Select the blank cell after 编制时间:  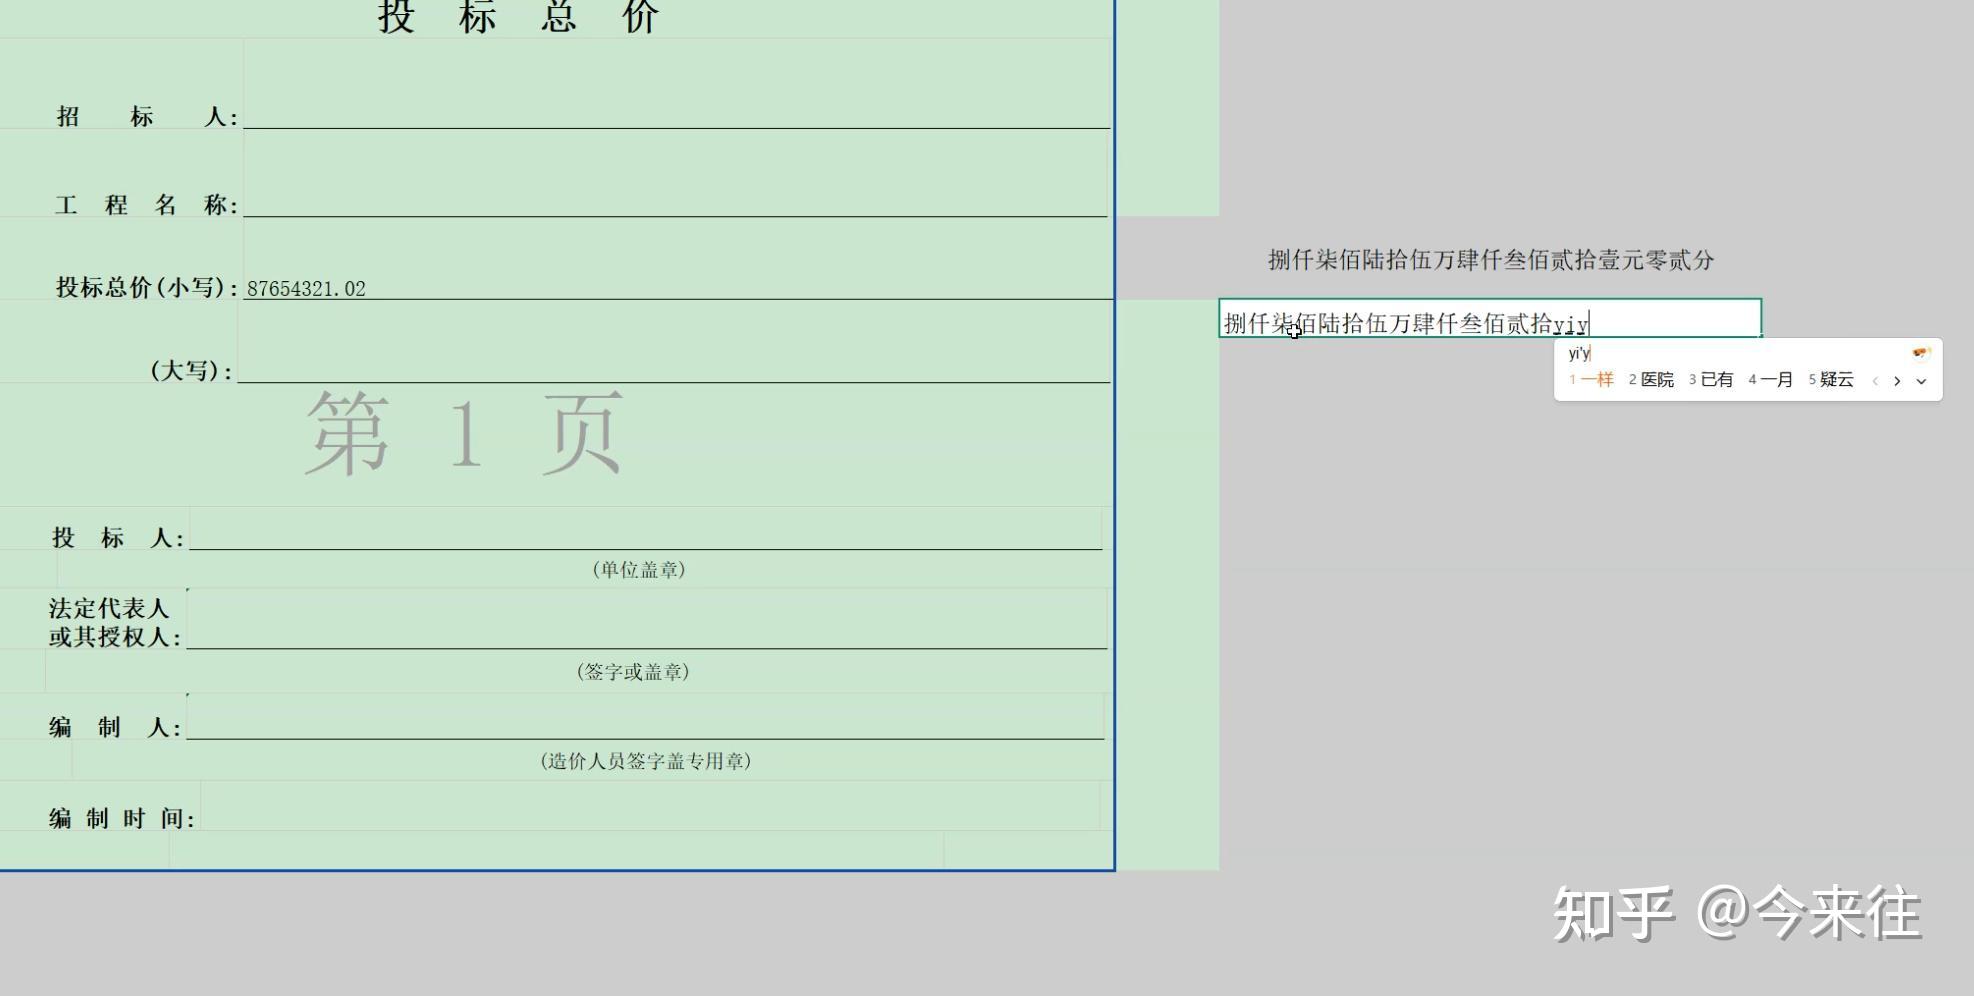pyautogui.click(x=650, y=816)
